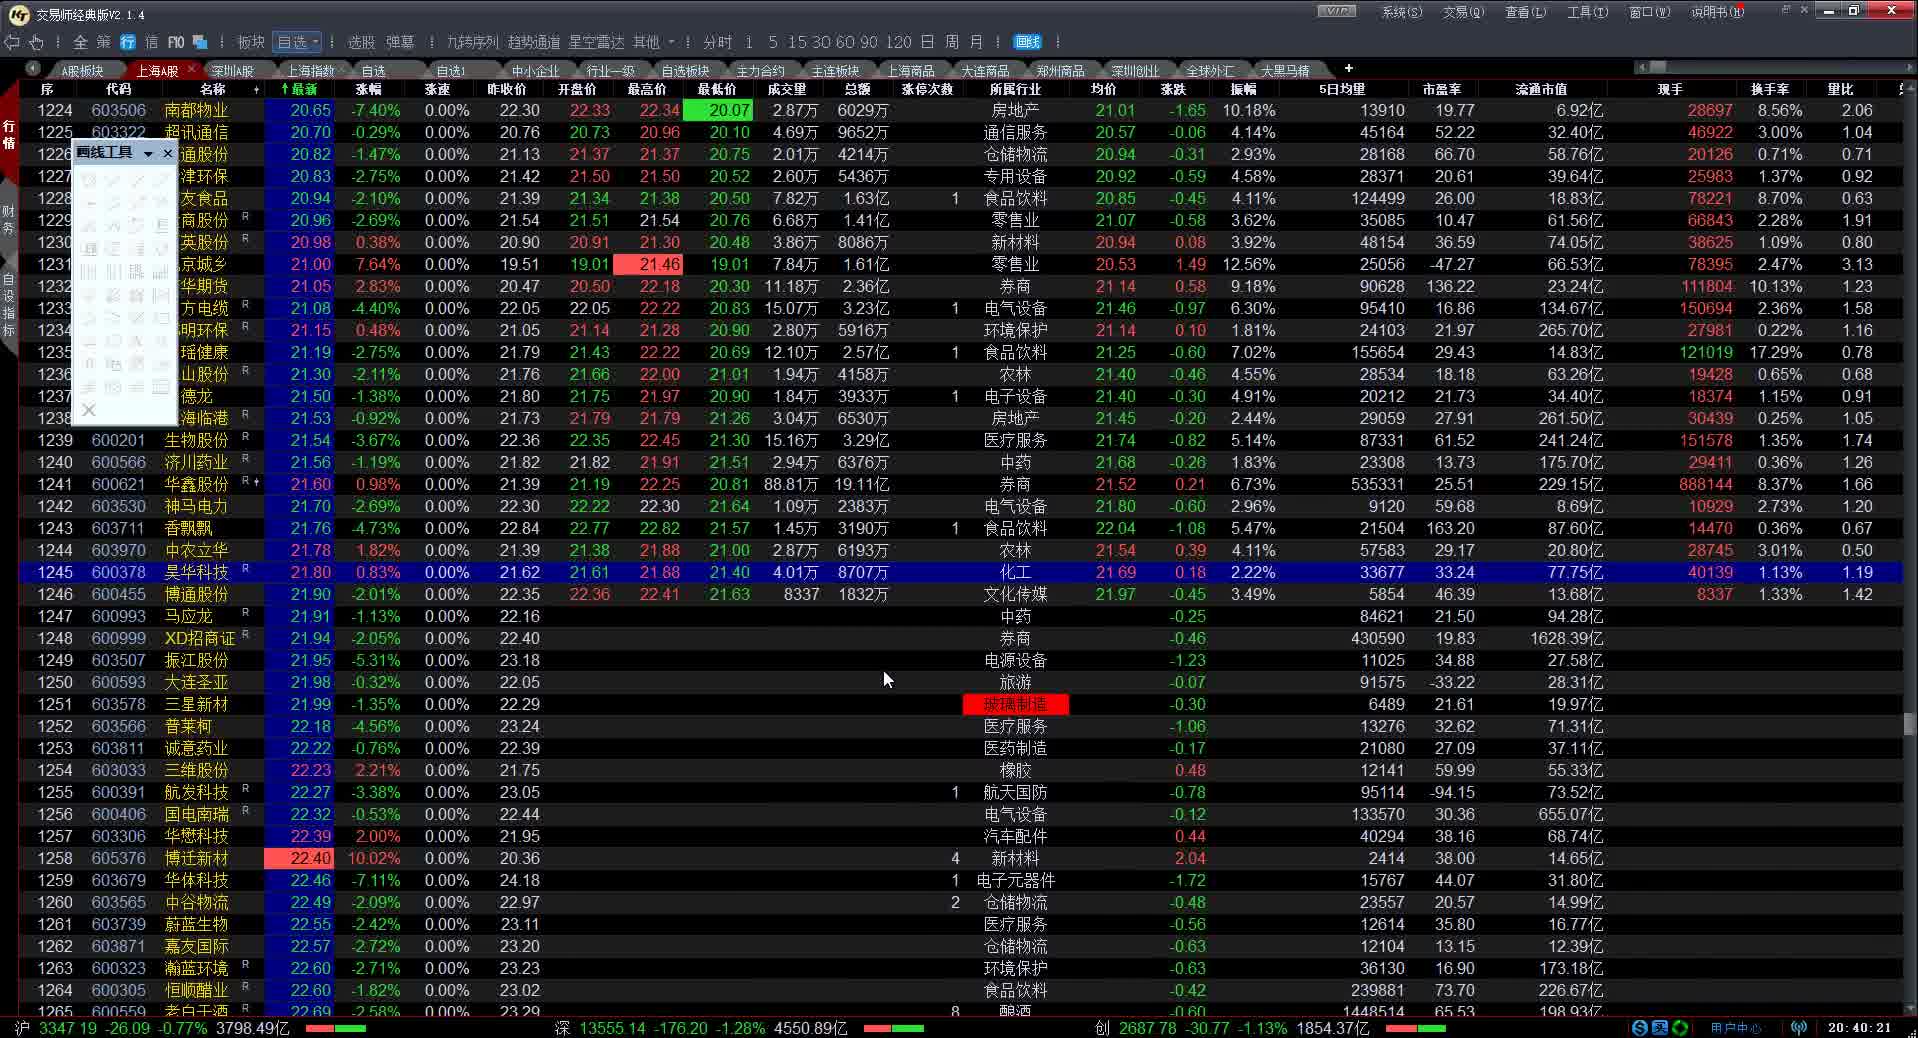1918x1038 pixels.
Task: Click the vertical scrollbar thumb at right
Action: click(1909, 724)
